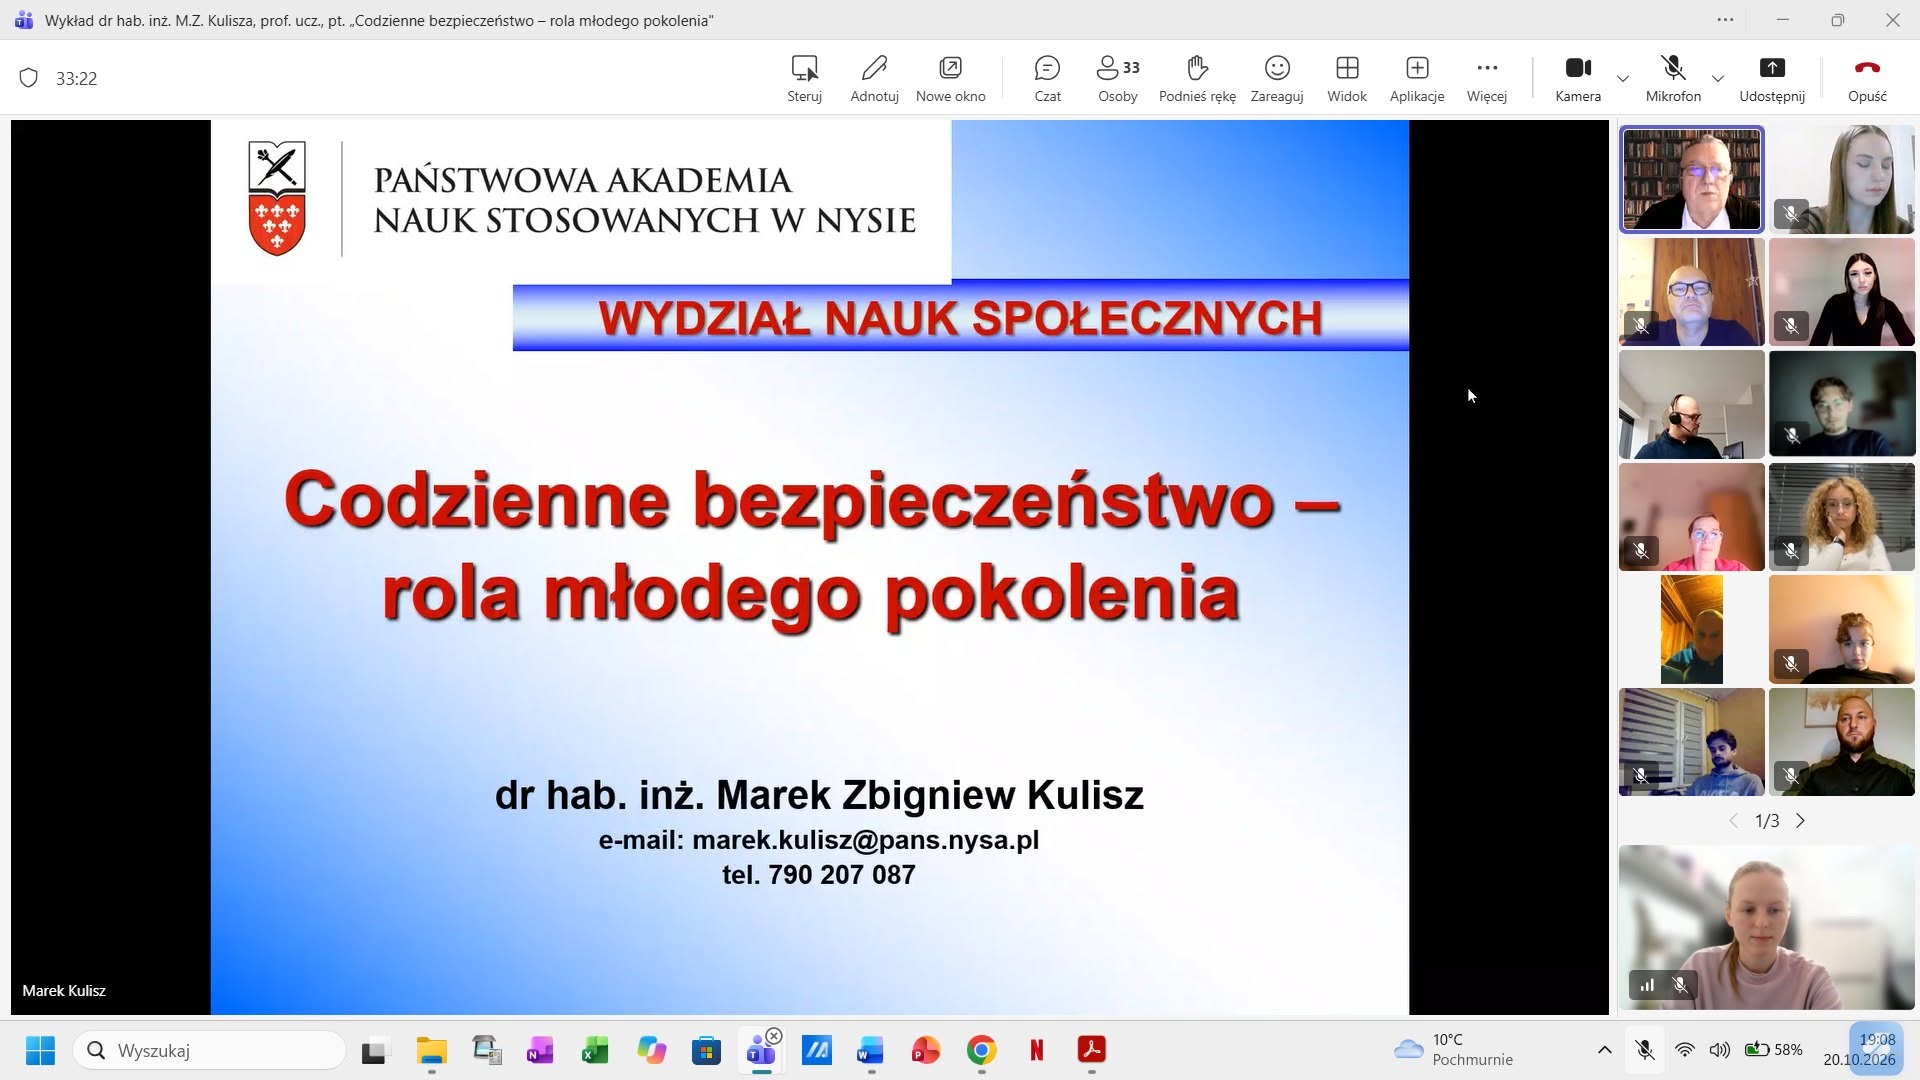Unmute with the Mikrofon button
1920x1080 pixels.
click(1673, 79)
